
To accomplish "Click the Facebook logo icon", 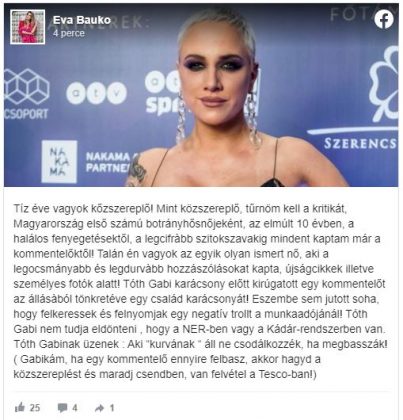I will (384, 19).
